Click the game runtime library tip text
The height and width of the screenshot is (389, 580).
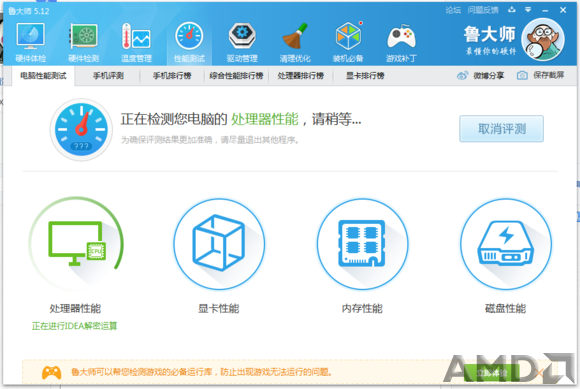pos(202,372)
